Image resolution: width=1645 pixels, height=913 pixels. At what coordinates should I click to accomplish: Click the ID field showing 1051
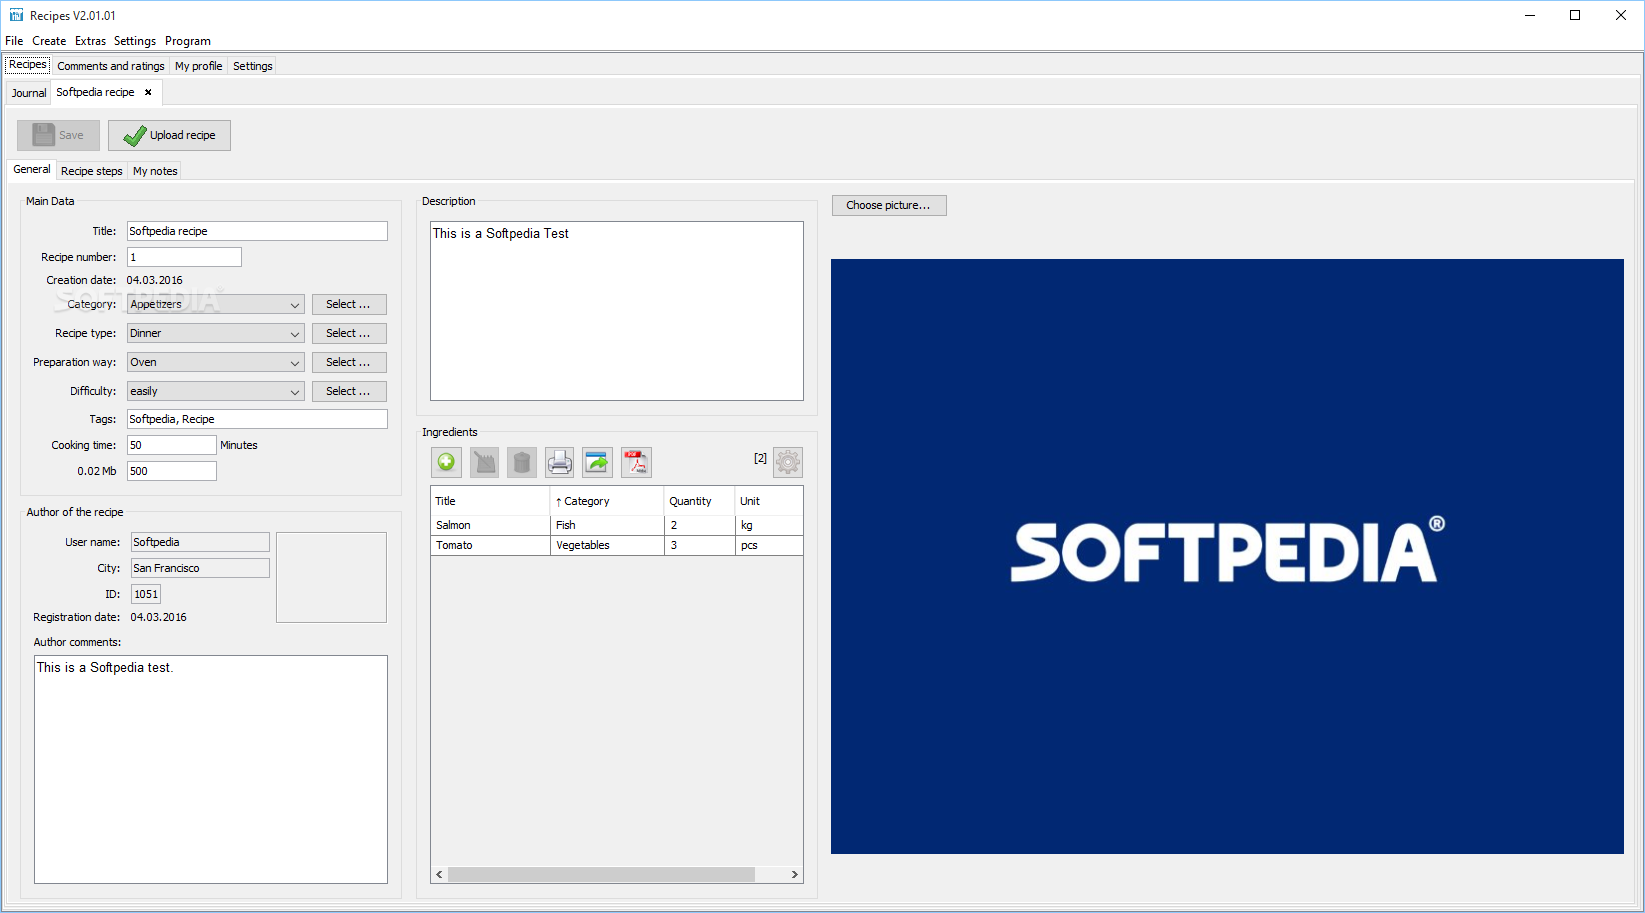pyautogui.click(x=146, y=594)
